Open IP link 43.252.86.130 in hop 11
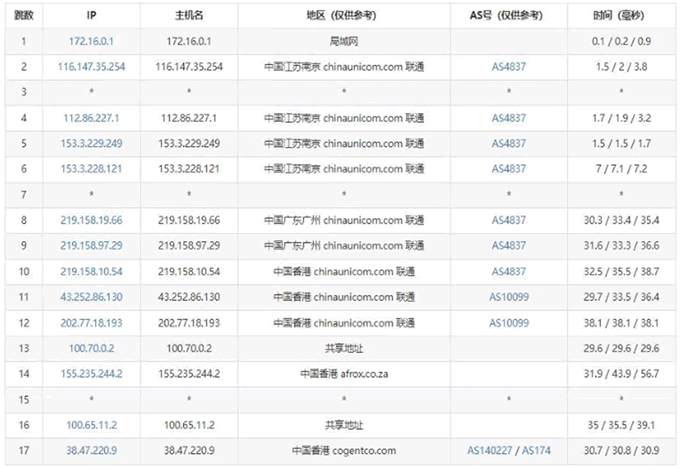Viewport: 680px width, 468px height. point(91,297)
